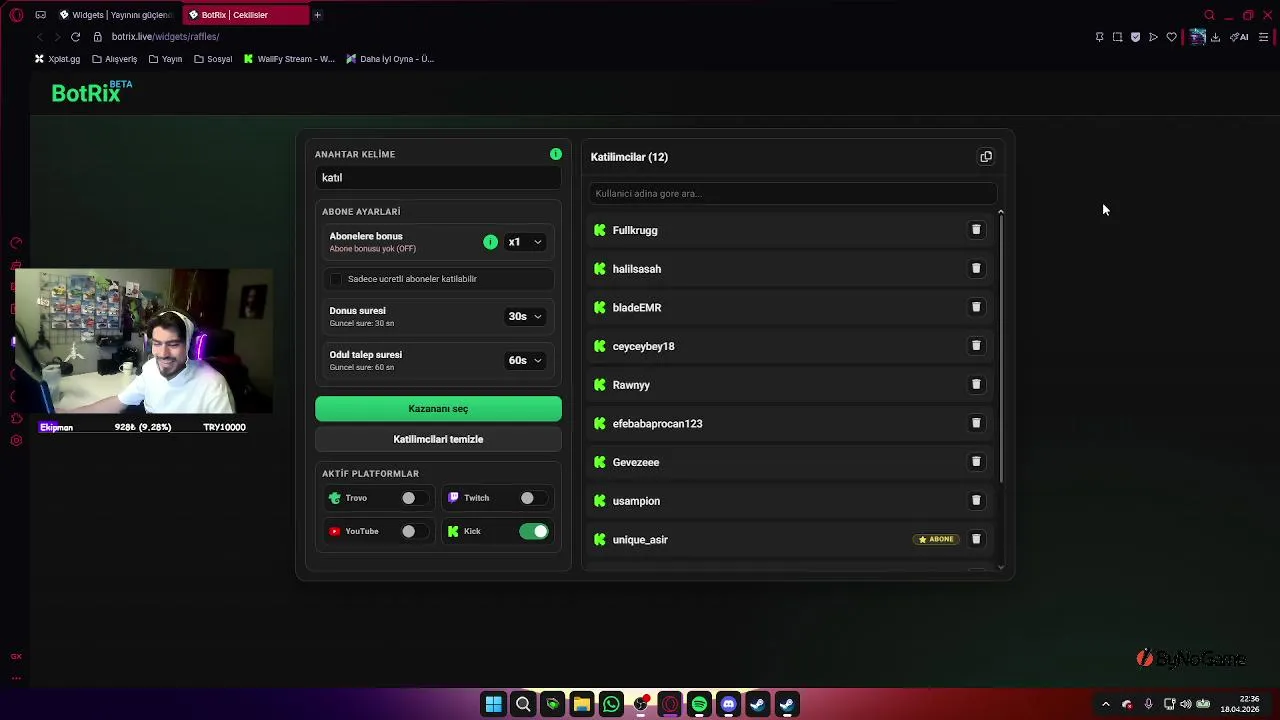Click the taskbar clock showing 22:36
Screen dimensions: 1280x720
point(1240,704)
